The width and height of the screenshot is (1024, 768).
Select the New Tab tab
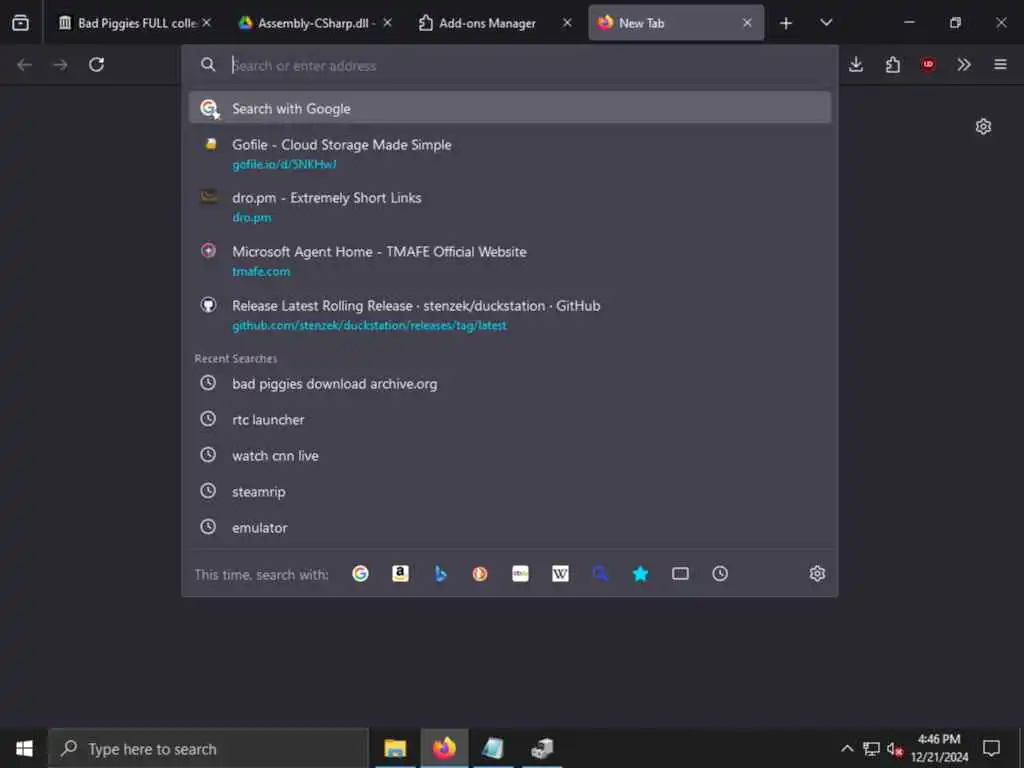[676, 23]
